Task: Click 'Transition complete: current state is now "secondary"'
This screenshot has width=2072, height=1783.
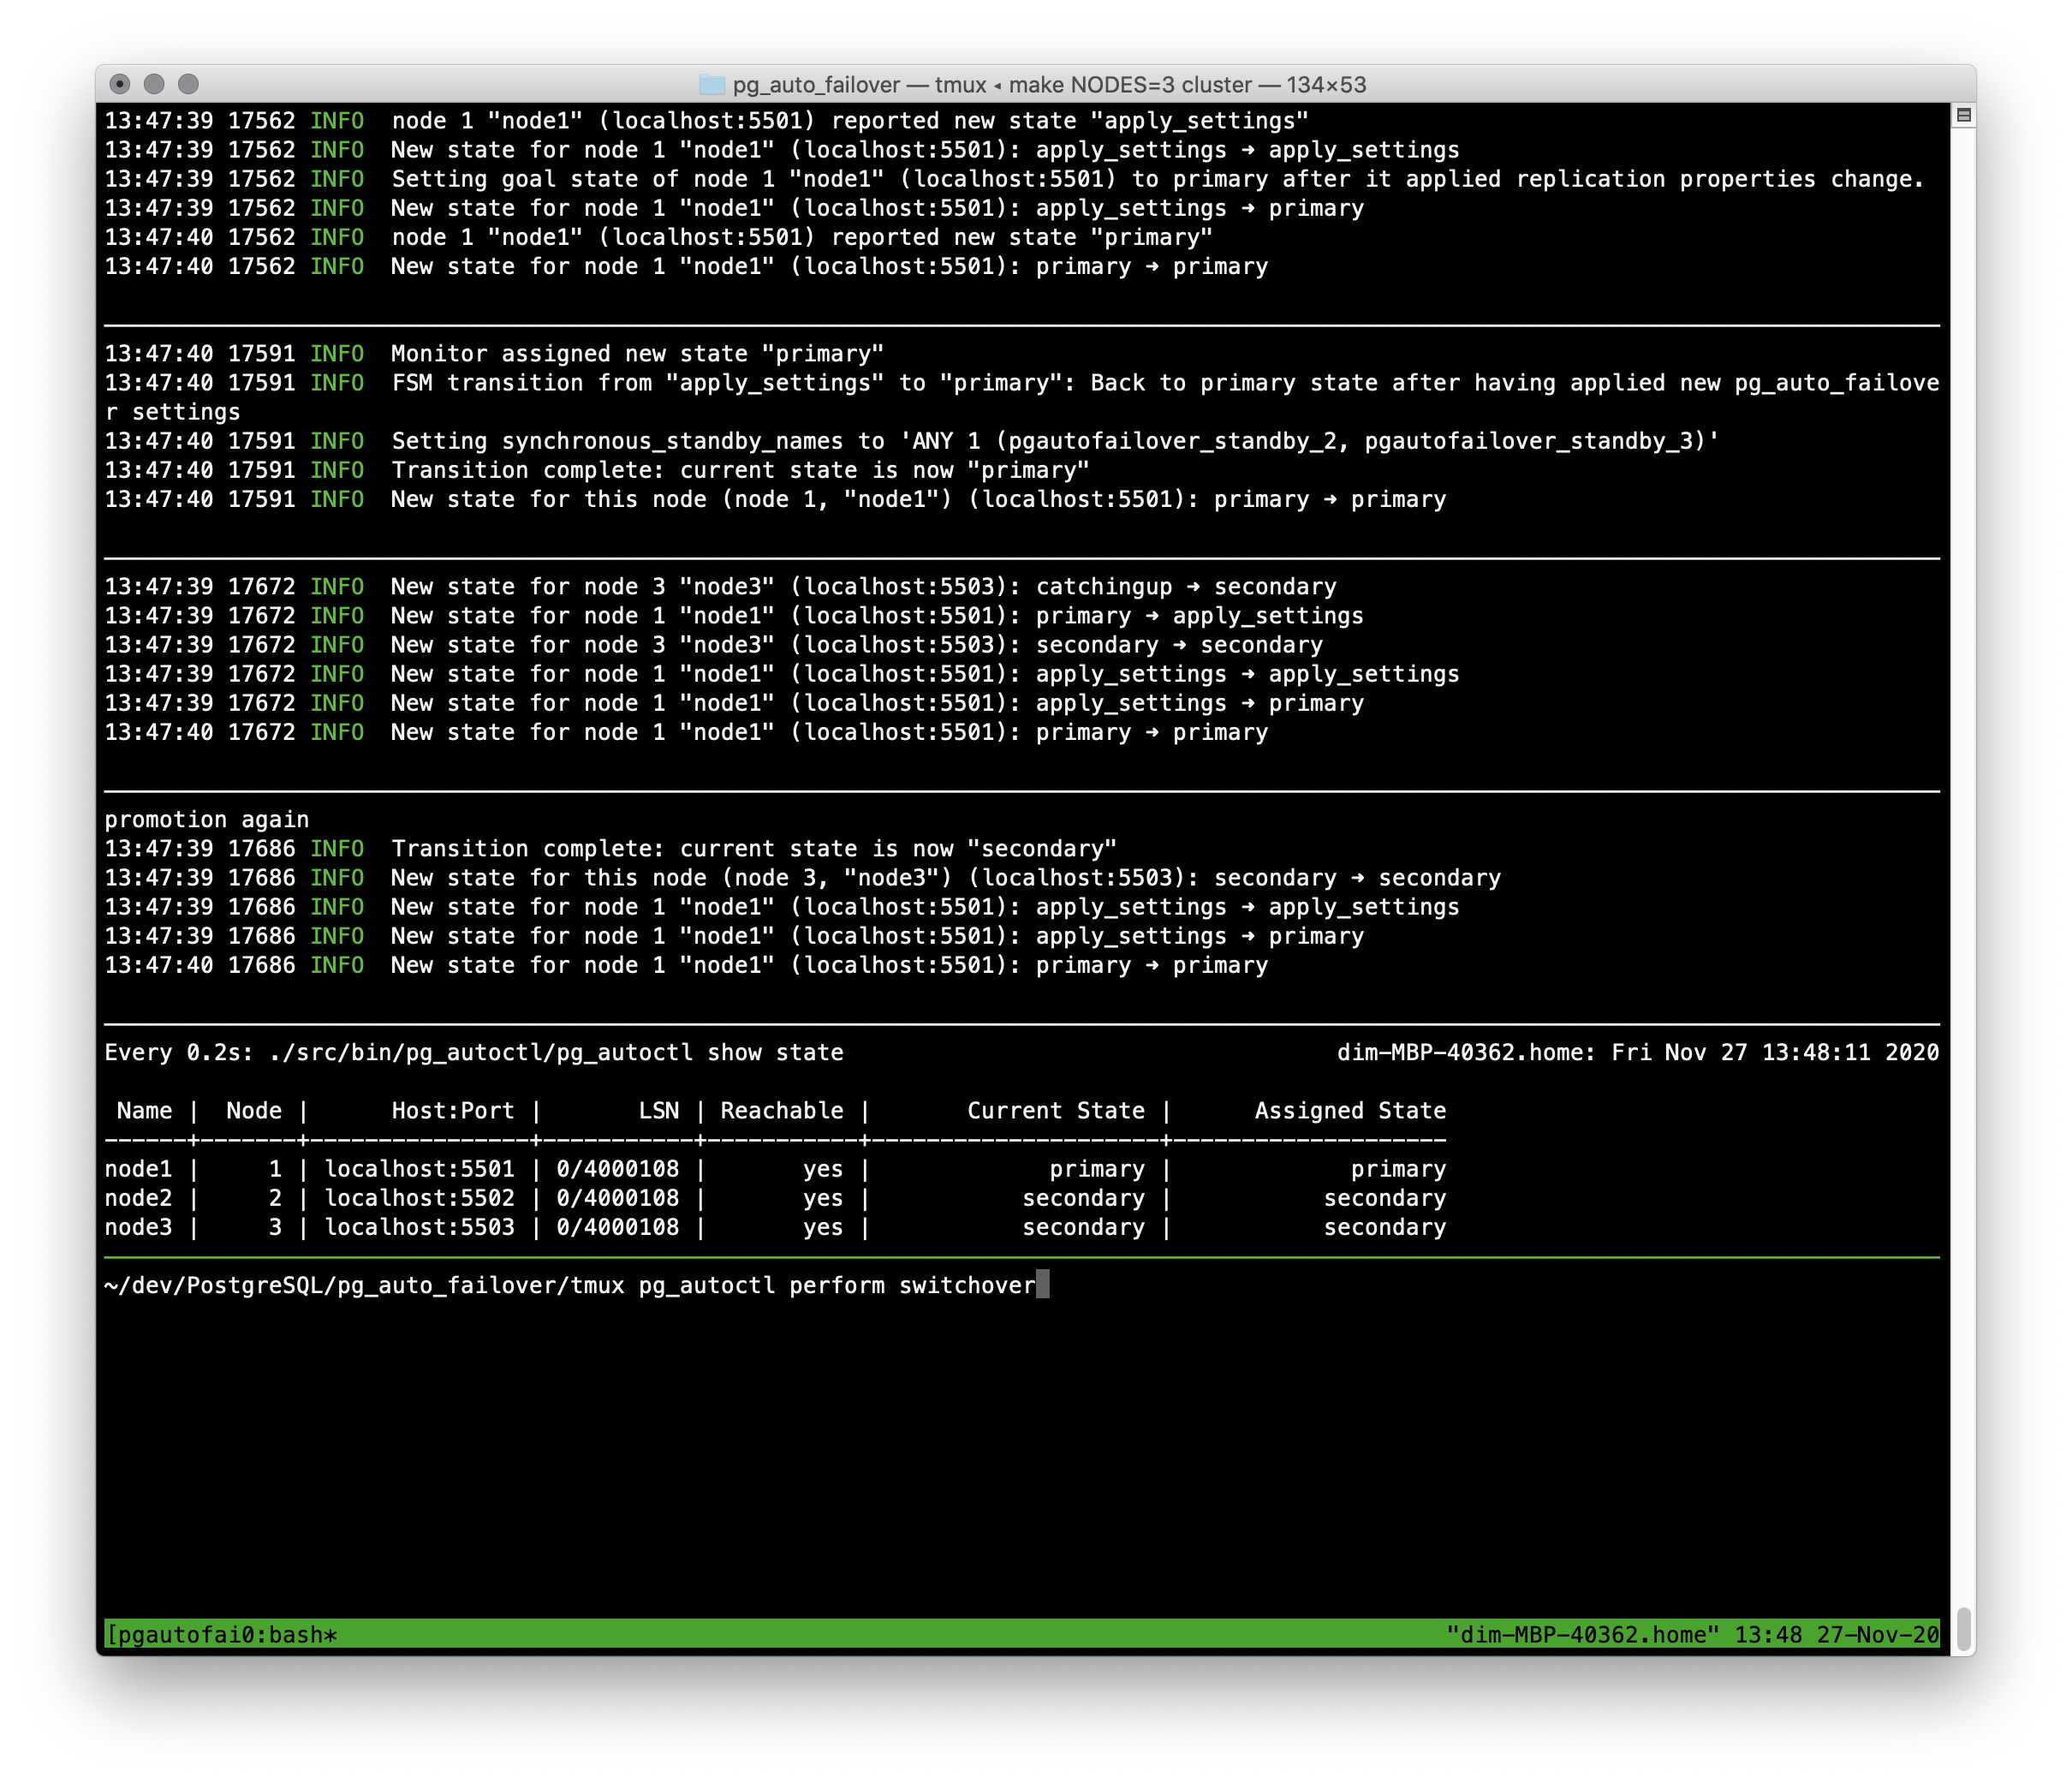Action: pyautogui.click(x=611, y=848)
